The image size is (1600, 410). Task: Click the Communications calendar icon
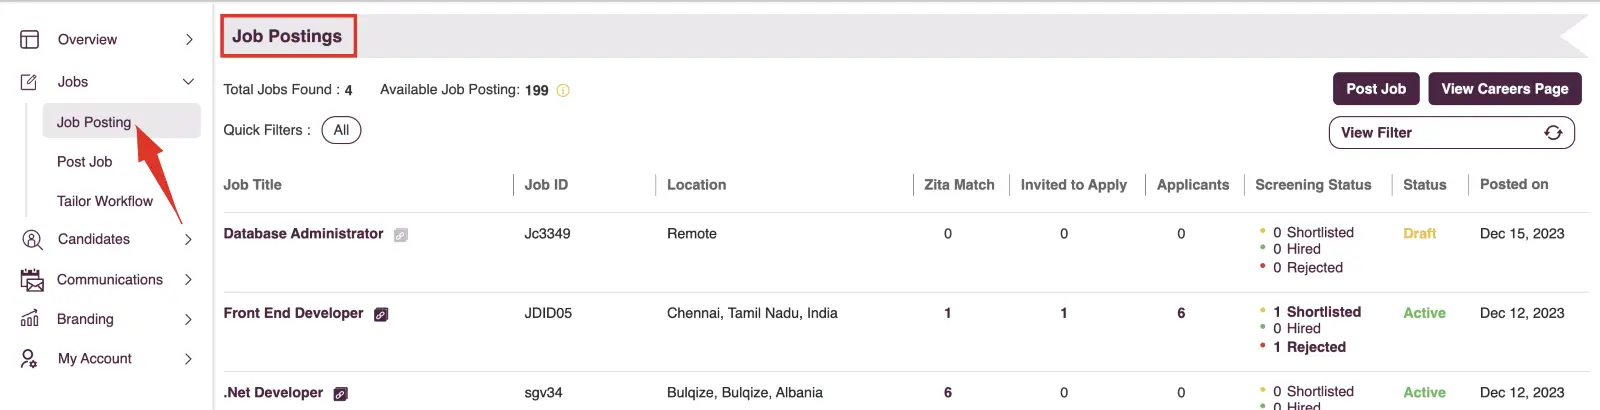[x=32, y=280]
